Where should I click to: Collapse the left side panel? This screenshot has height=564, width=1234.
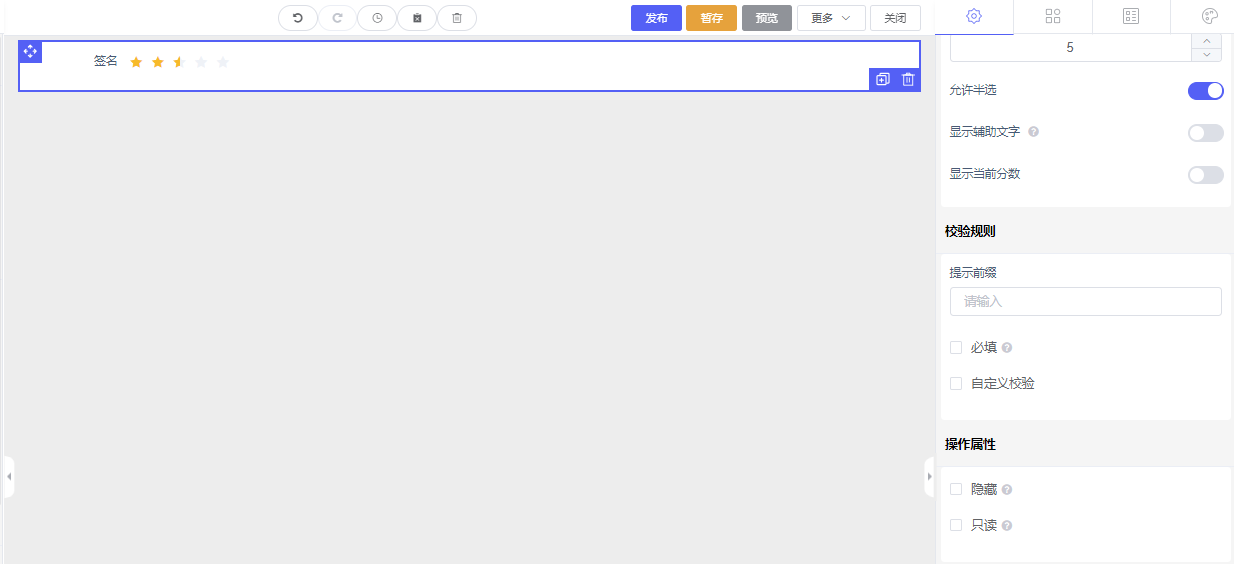pyautogui.click(x=9, y=477)
